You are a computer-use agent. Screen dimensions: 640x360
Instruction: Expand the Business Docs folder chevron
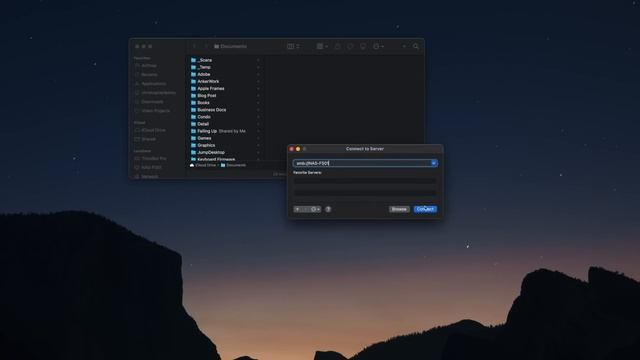[258, 110]
